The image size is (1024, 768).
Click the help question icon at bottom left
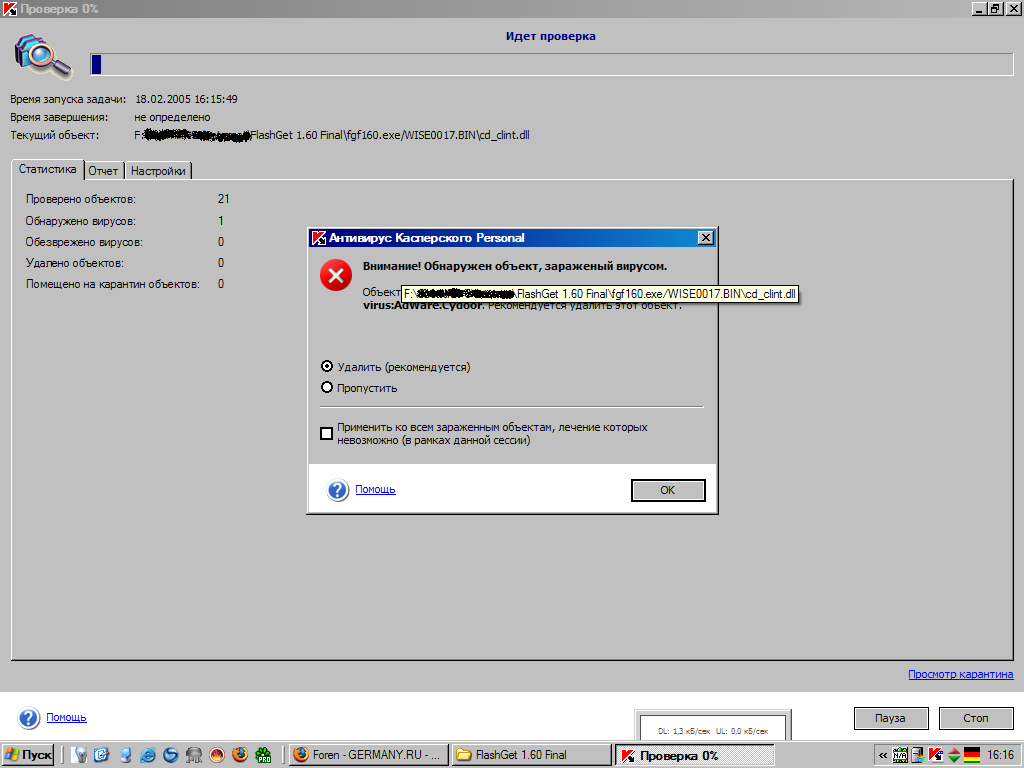[x=29, y=718]
